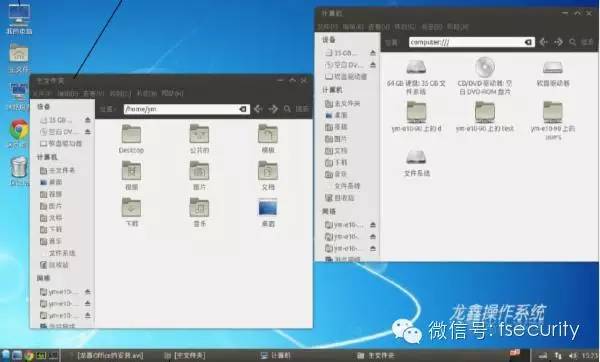Go back in the computer:/// window toolbar

tap(543, 42)
